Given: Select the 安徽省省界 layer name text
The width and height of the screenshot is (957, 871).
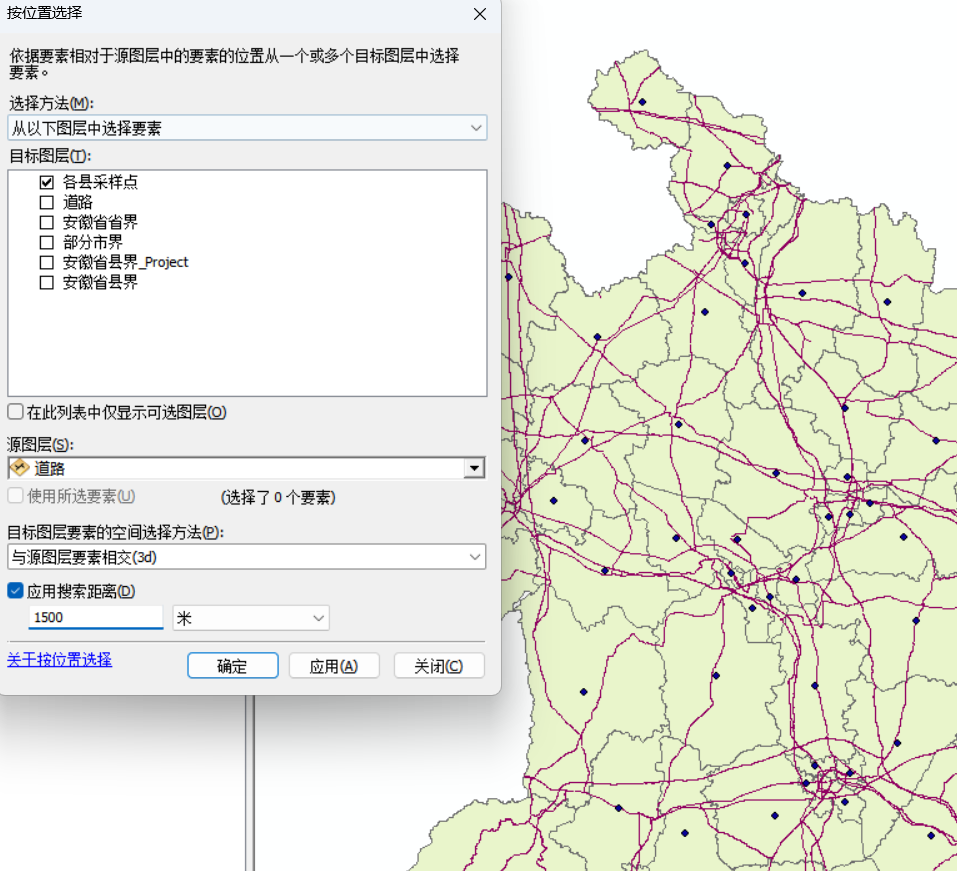Looking at the screenshot, I should point(100,222).
